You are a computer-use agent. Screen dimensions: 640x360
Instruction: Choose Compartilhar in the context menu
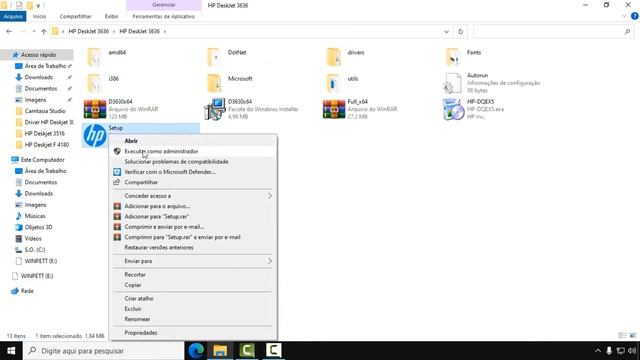tap(193, 182)
